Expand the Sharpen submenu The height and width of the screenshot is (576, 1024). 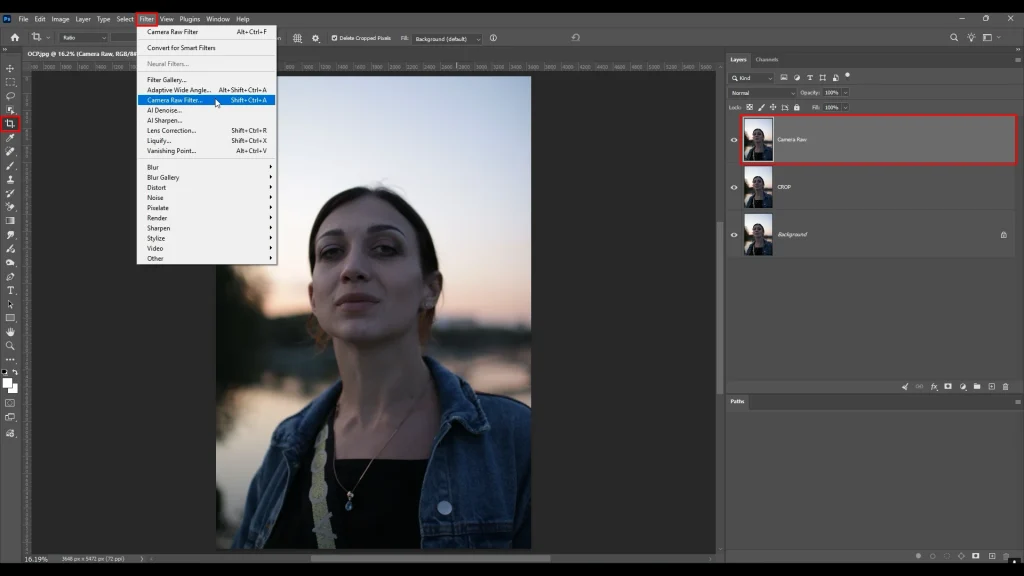pos(206,228)
